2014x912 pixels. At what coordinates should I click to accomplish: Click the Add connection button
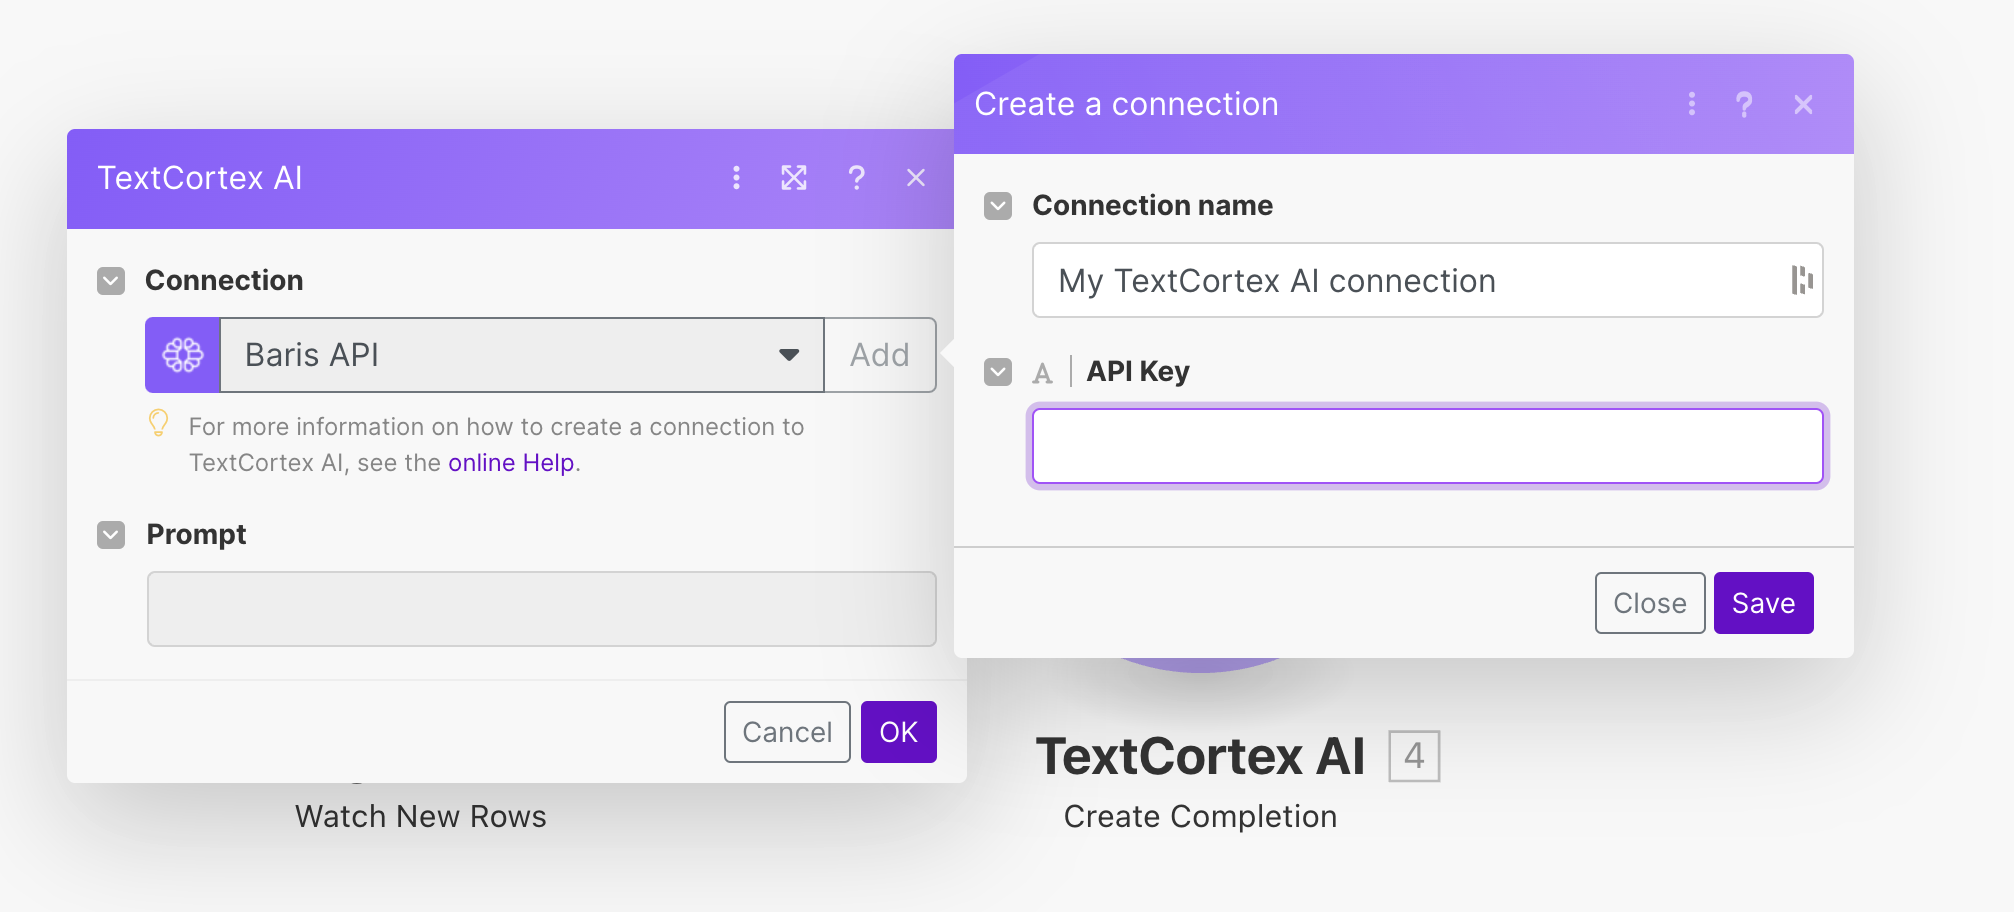(x=880, y=355)
